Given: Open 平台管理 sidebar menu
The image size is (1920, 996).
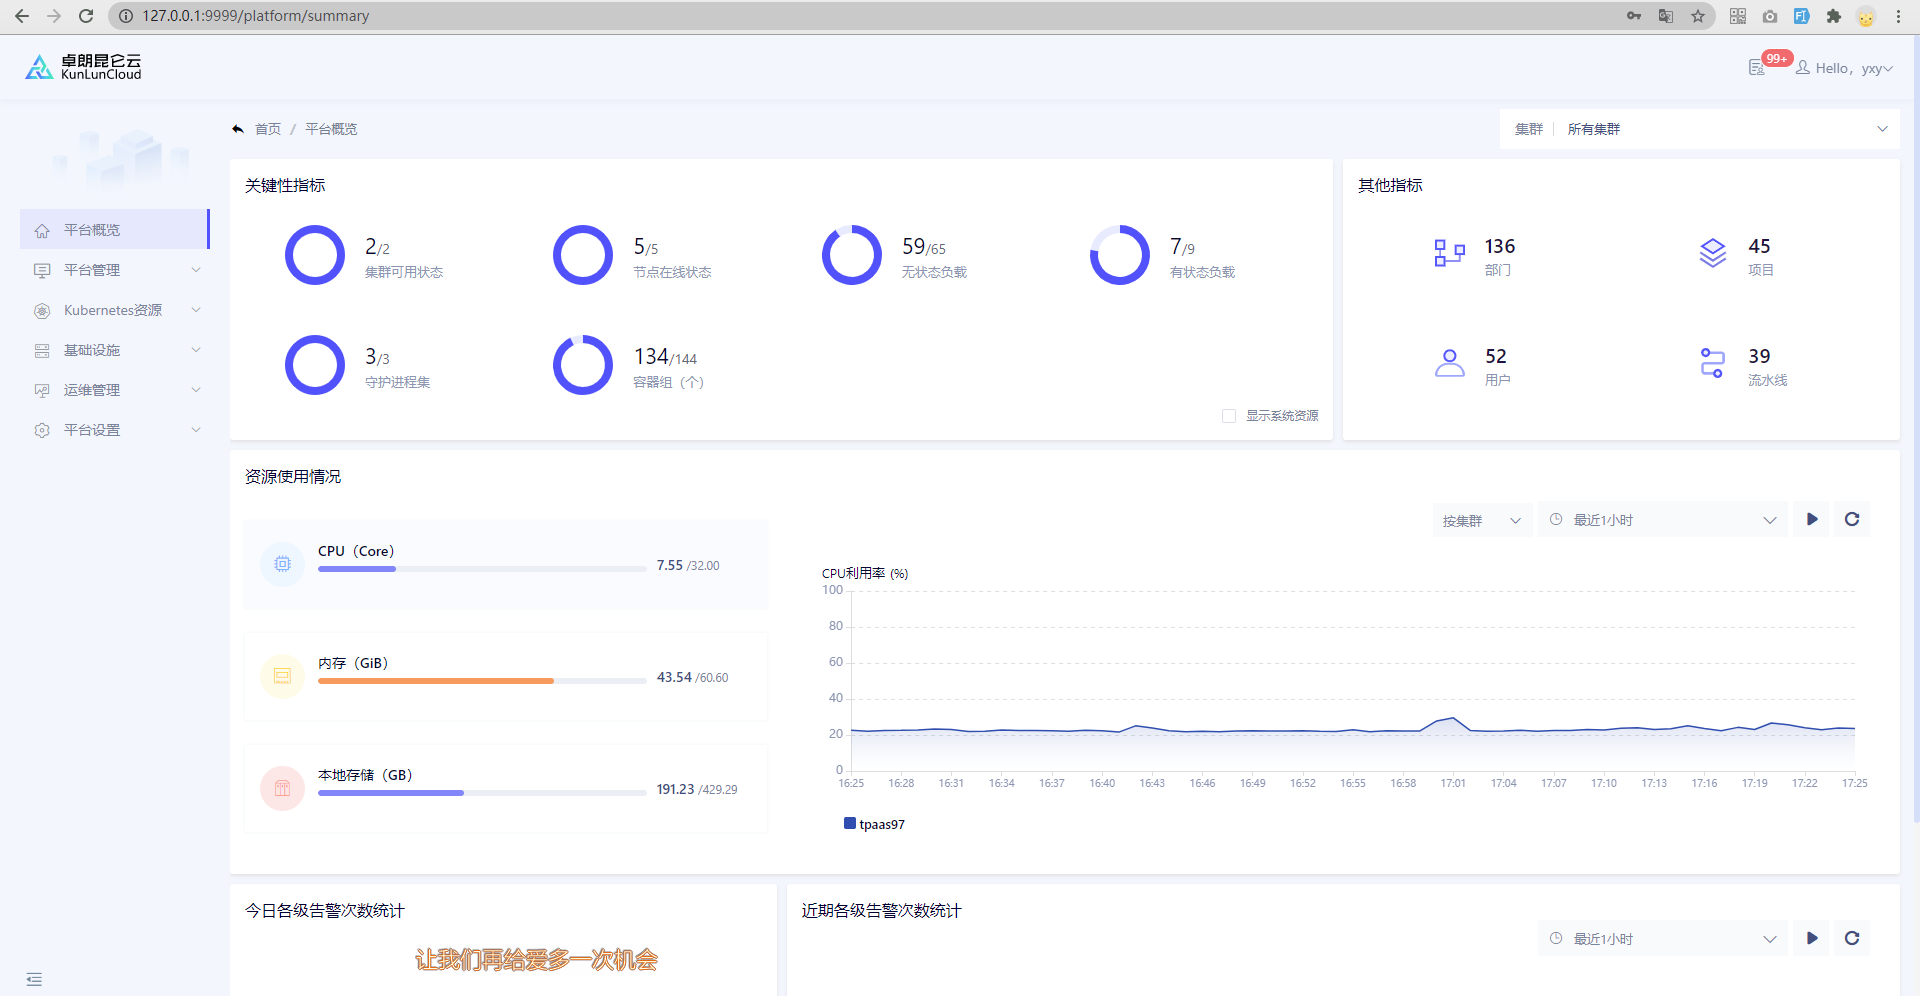Looking at the screenshot, I should click(x=114, y=270).
